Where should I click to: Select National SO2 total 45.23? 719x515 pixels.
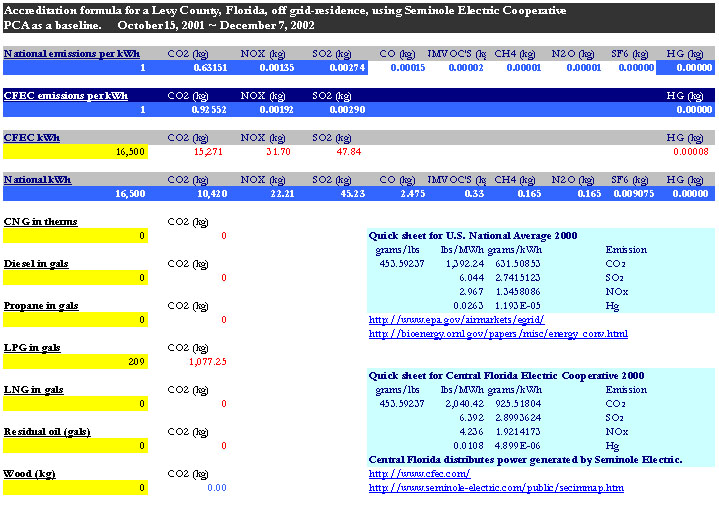[x=353, y=194]
